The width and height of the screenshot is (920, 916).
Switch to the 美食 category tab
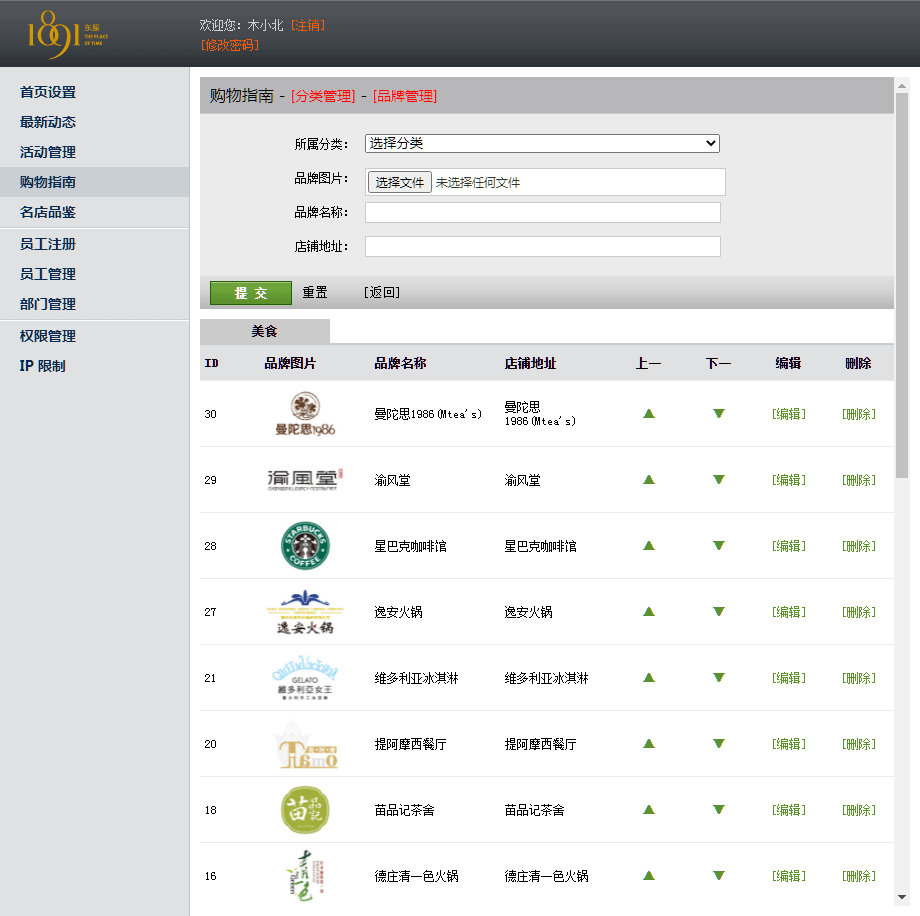click(265, 332)
